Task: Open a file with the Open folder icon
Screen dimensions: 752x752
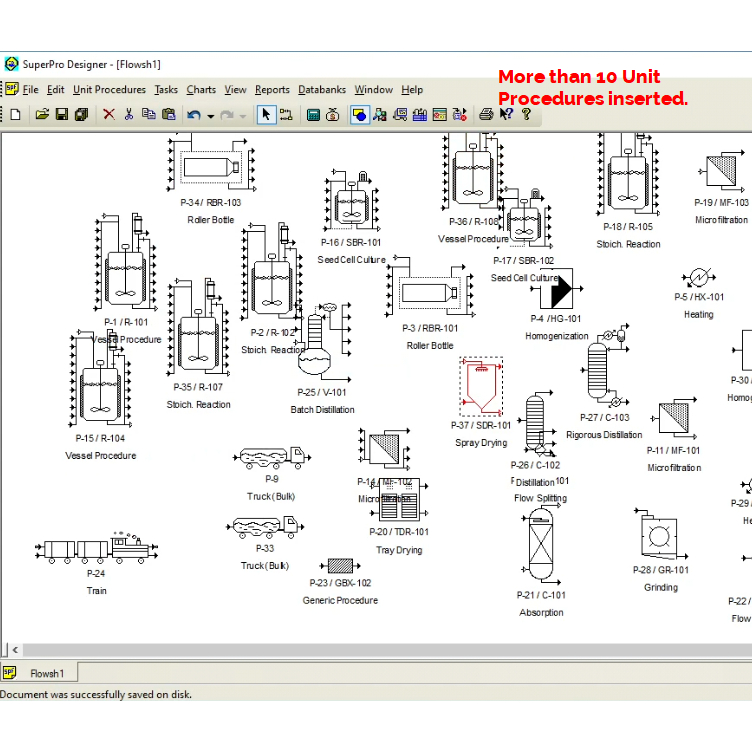Action: tap(43, 115)
